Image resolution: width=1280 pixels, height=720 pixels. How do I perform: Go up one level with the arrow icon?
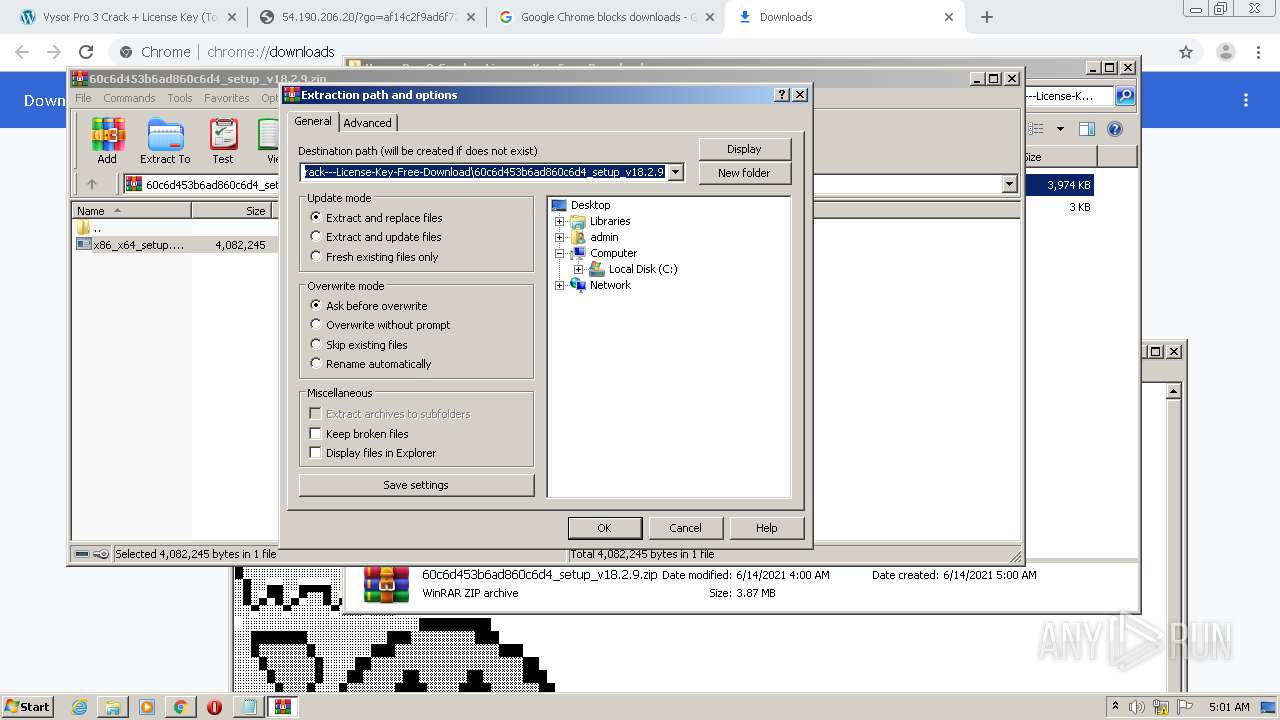pos(92,184)
